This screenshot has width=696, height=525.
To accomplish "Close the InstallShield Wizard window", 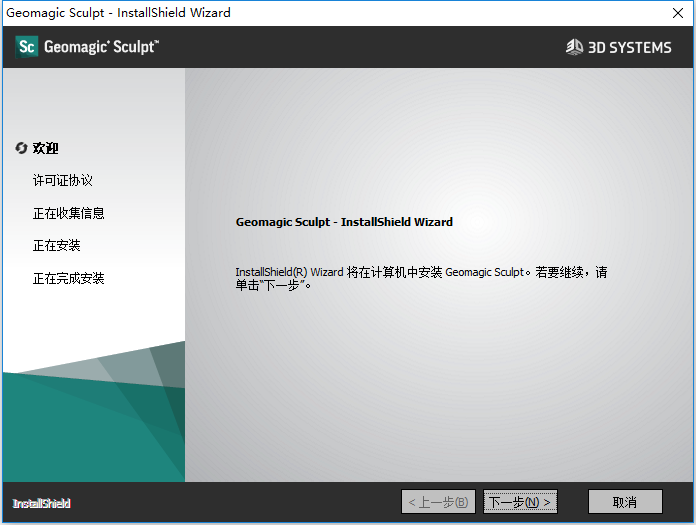I will click(x=678, y=13).
